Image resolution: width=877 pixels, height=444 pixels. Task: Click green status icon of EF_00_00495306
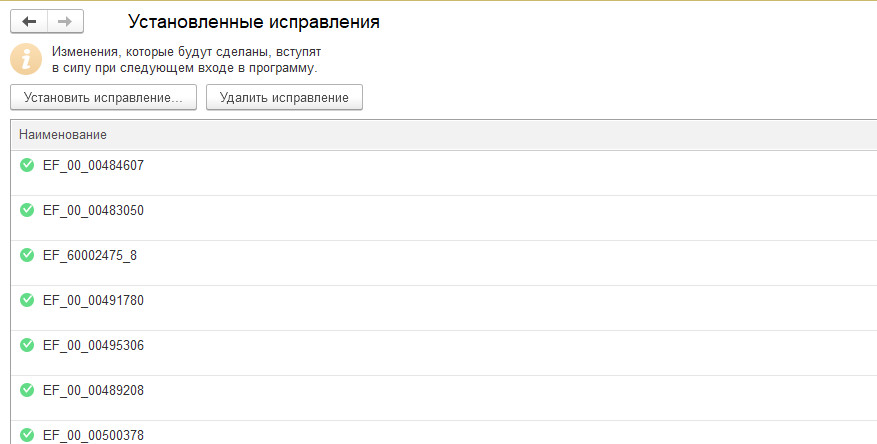point(27,345)
